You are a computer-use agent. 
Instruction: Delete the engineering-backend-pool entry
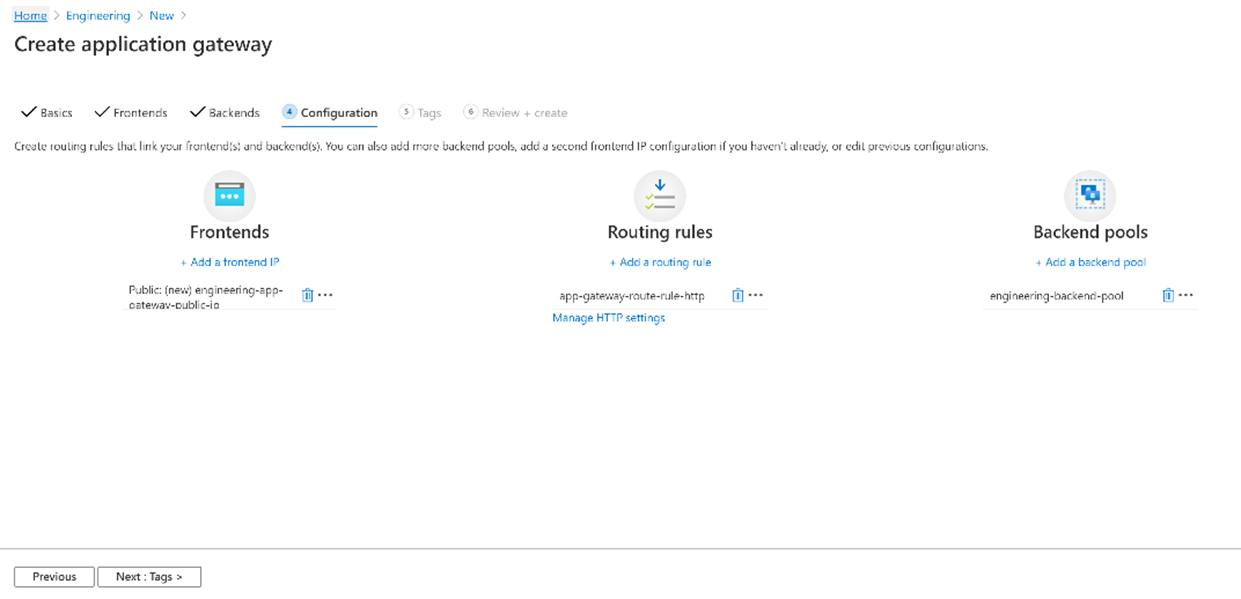(1168, 295)
